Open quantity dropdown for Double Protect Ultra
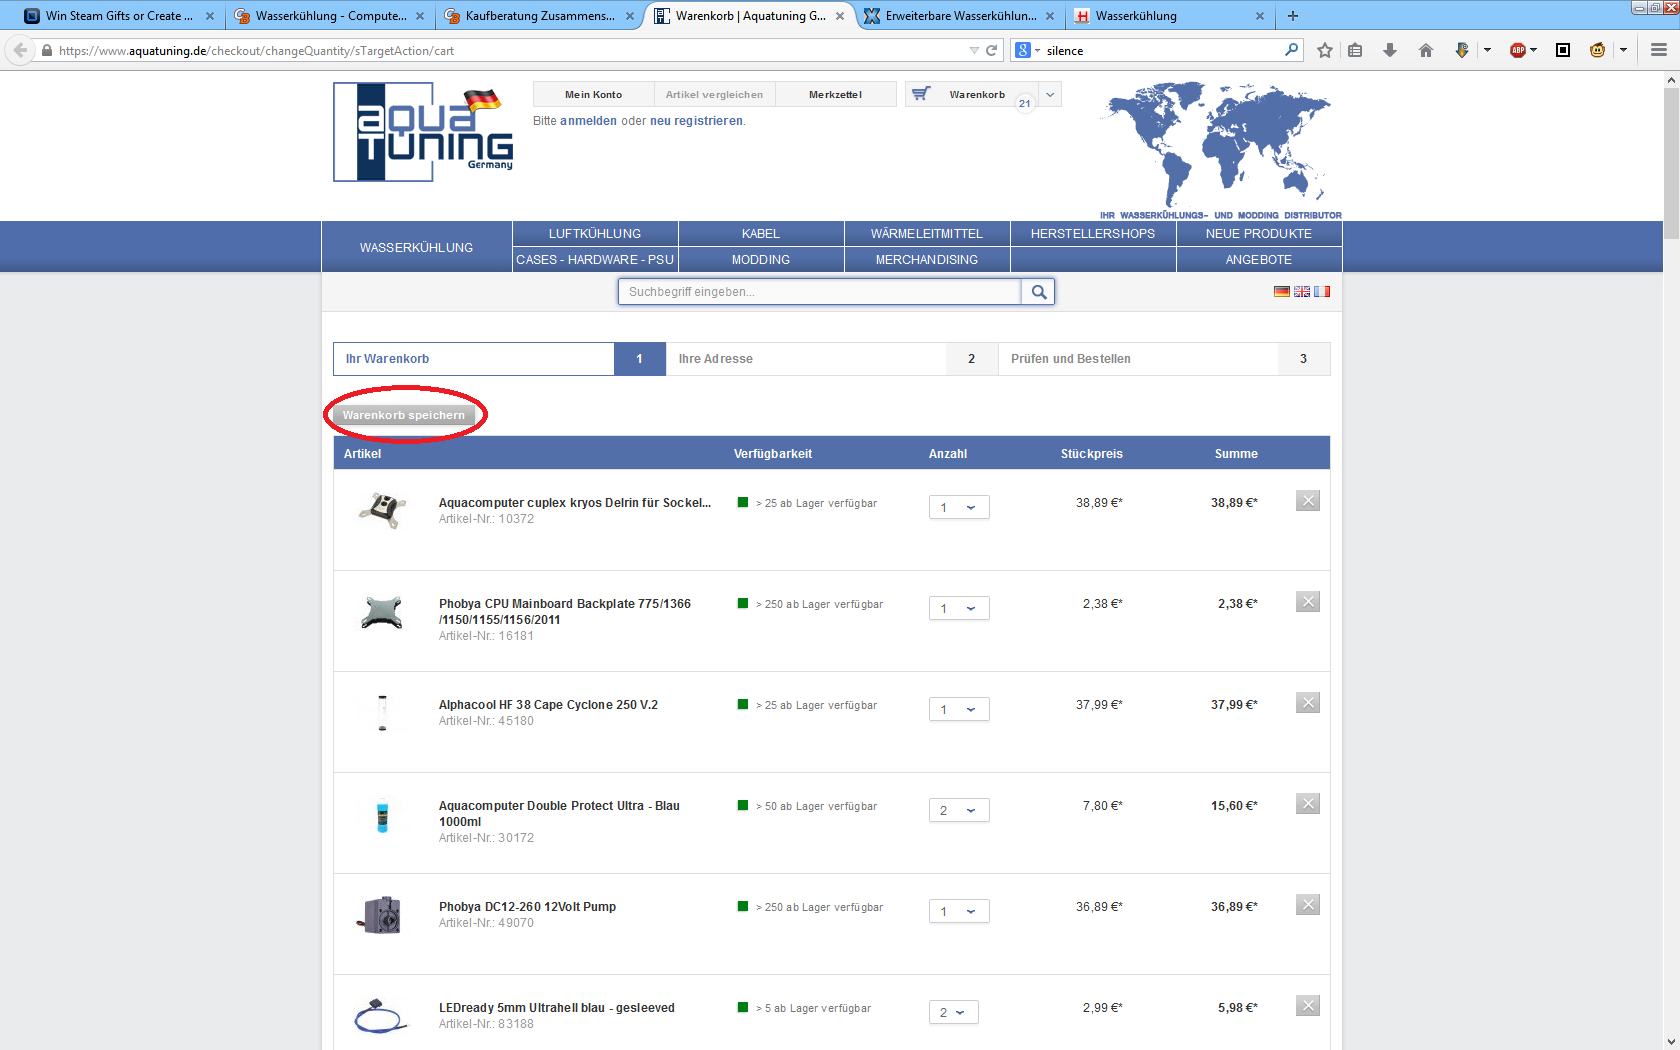This screenshot has height=1050, width=1680. coord(959,810)
